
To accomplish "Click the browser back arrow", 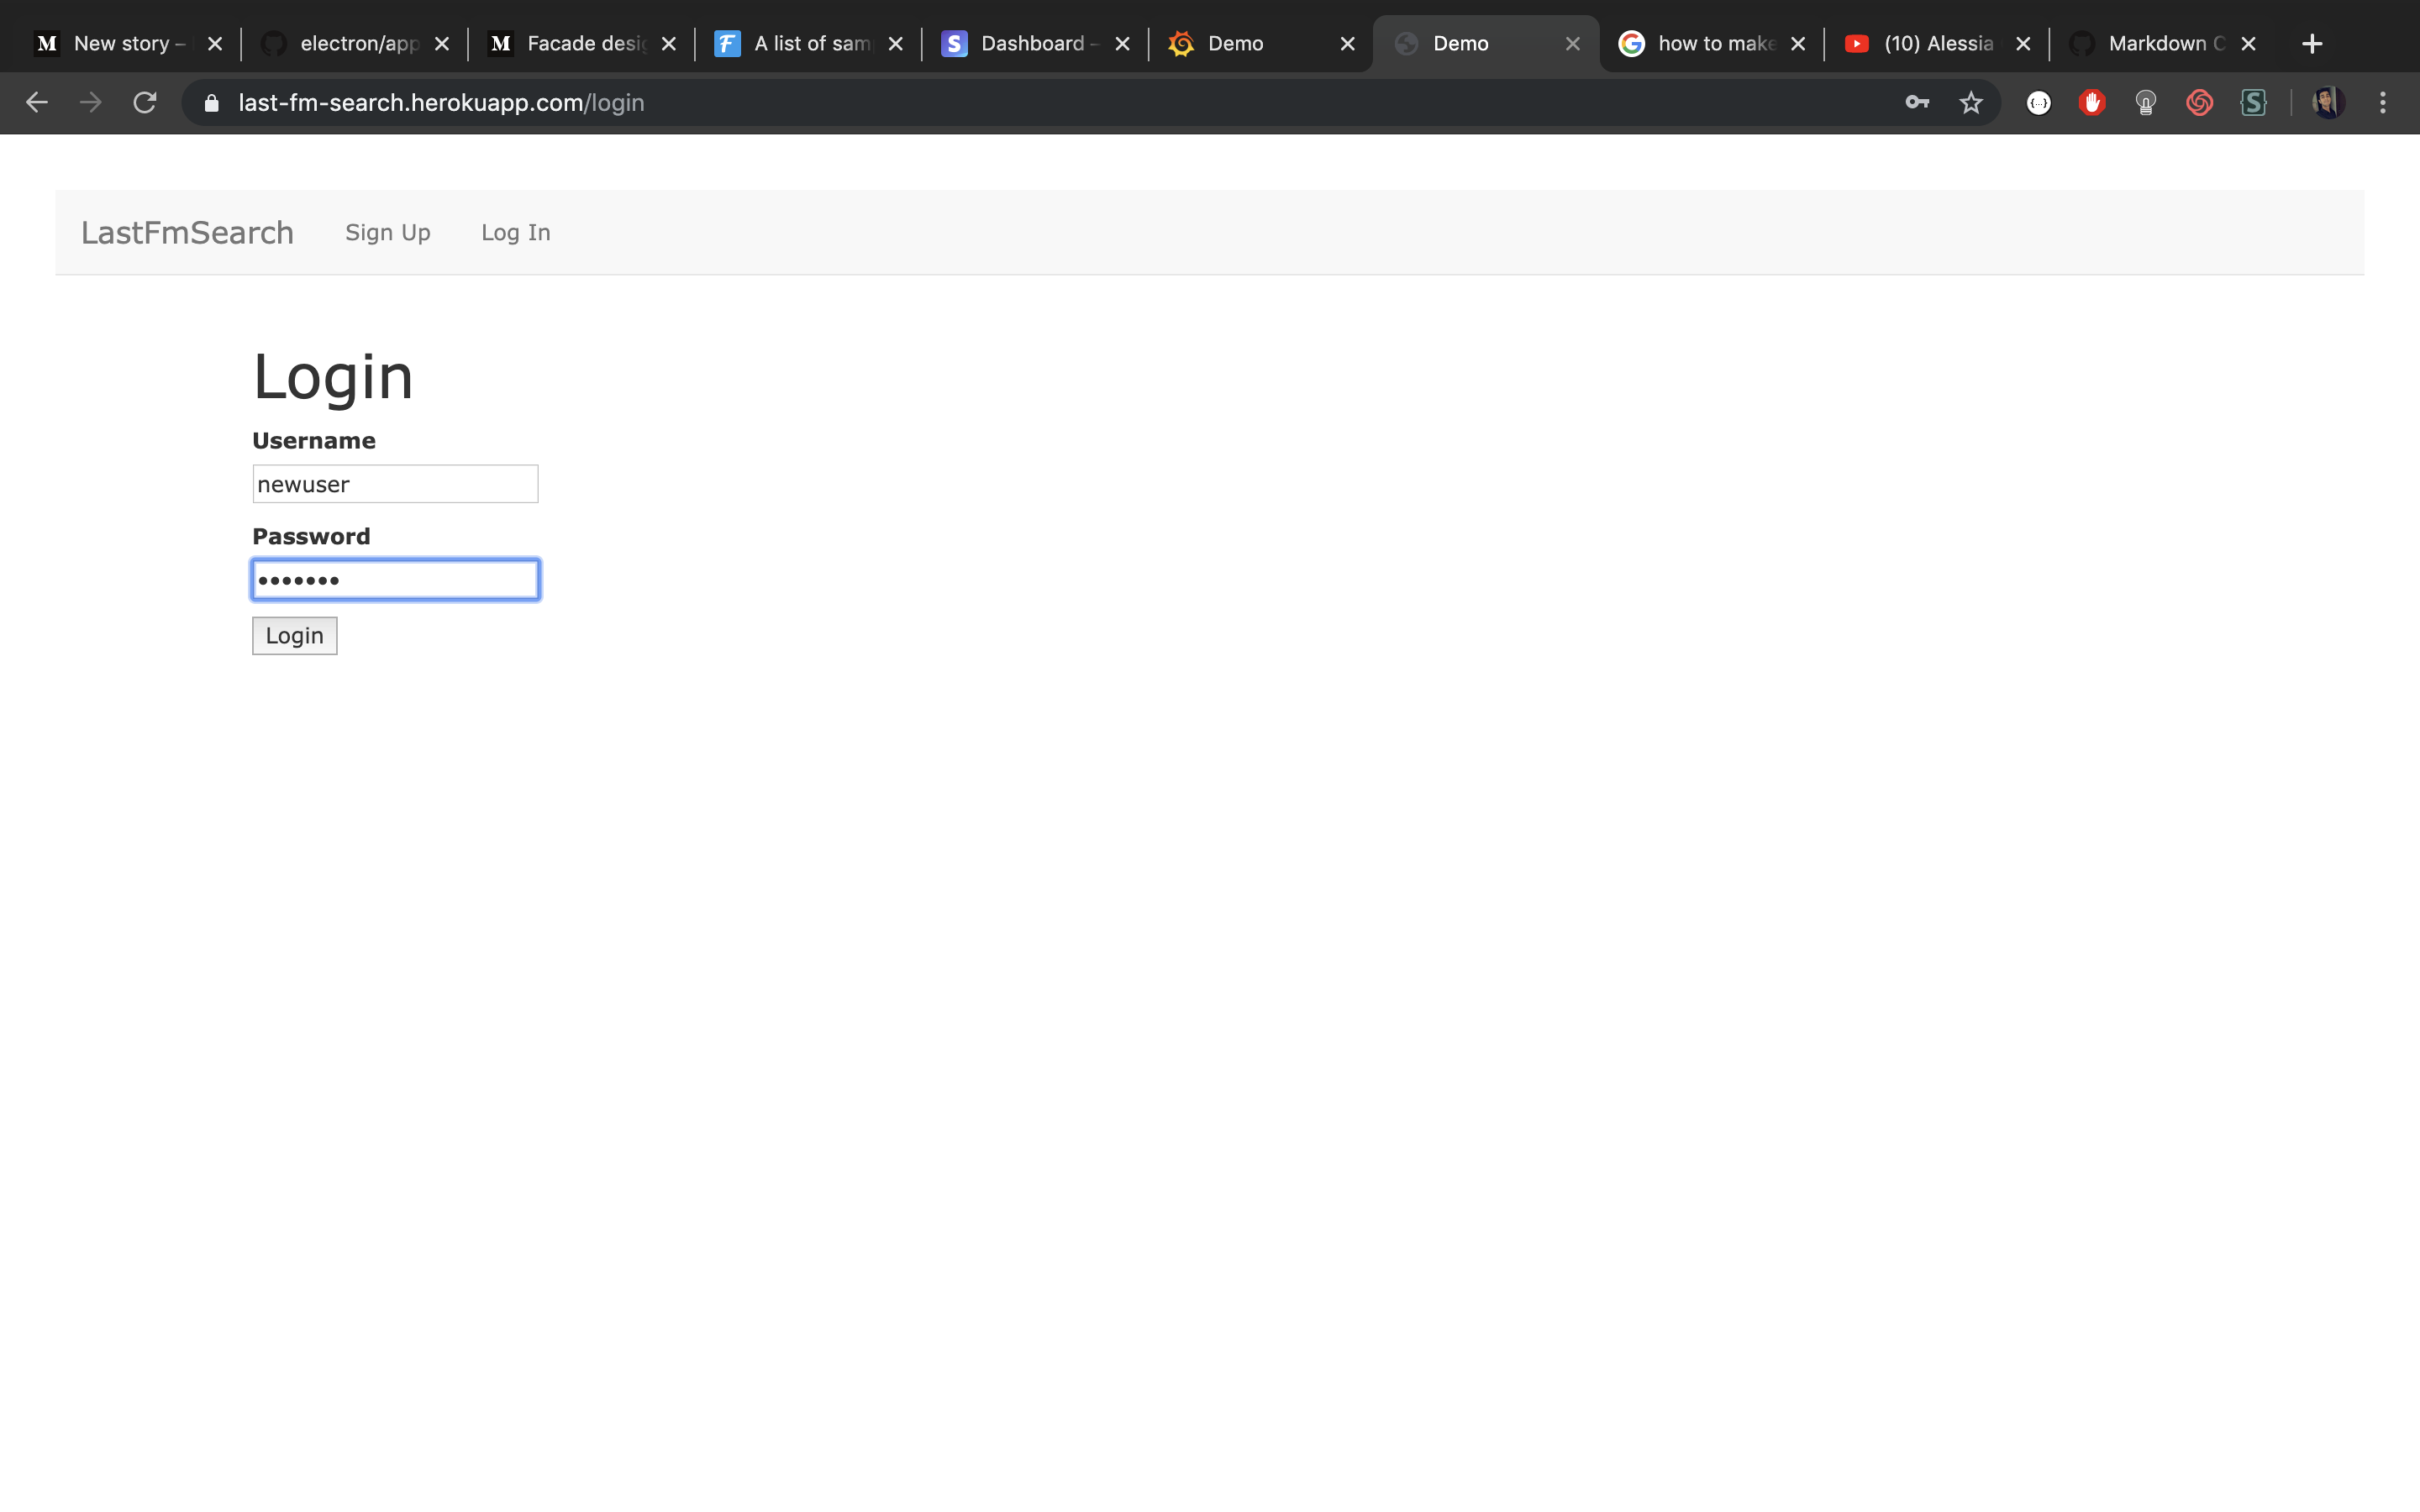I will [37, 102].
